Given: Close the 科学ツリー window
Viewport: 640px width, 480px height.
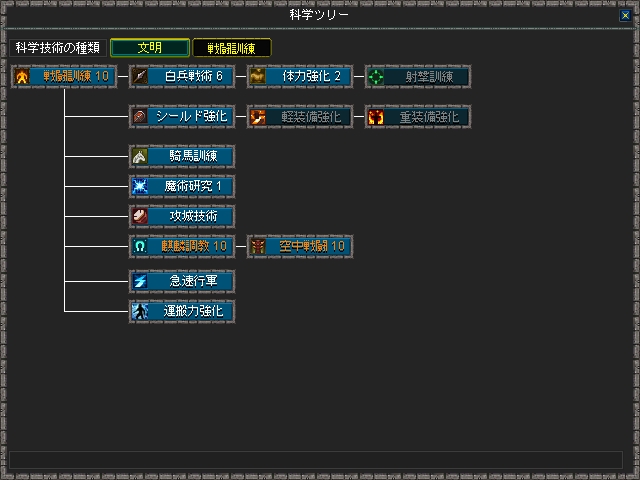Looking at the screenshot, I should coord(625,16).
